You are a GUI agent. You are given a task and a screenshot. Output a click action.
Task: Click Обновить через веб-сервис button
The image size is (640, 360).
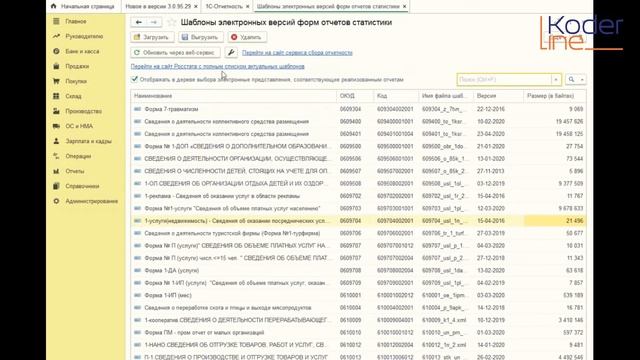coord(175,53)
